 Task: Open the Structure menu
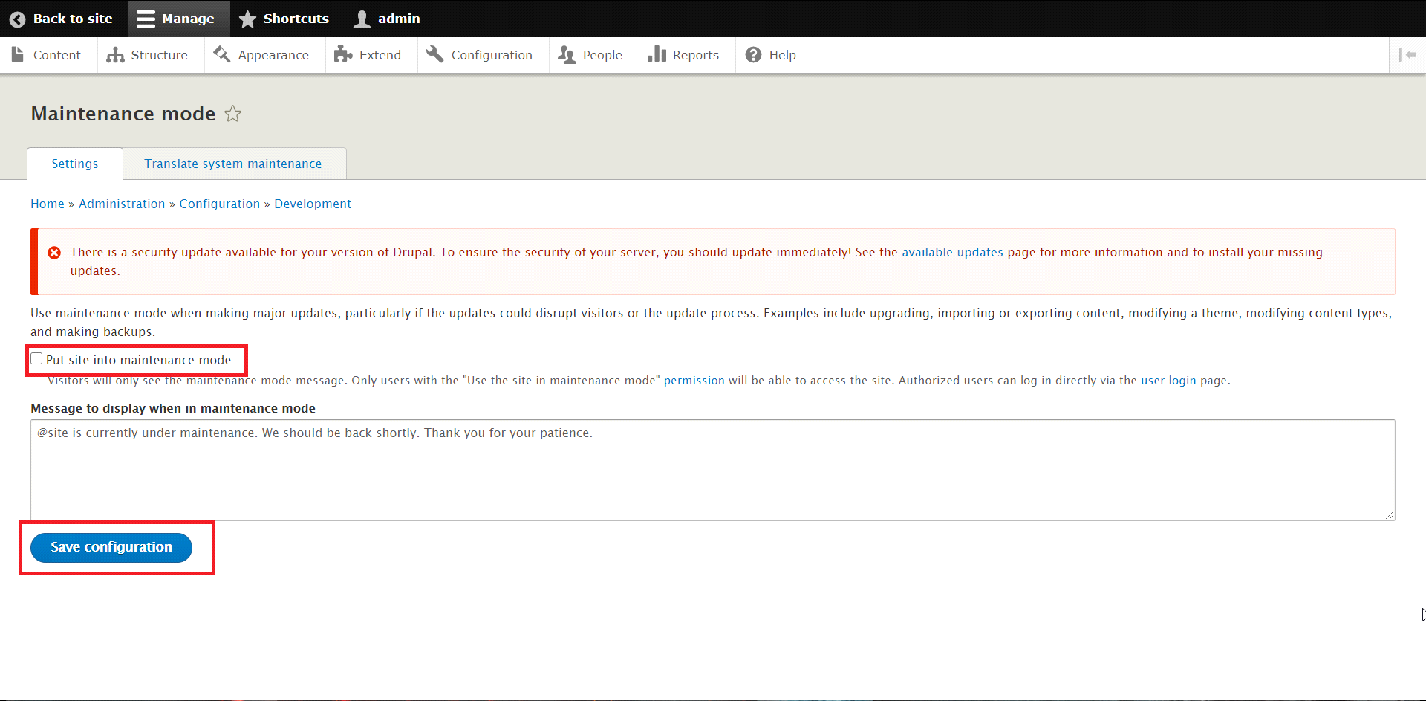(x=148, y=55)
